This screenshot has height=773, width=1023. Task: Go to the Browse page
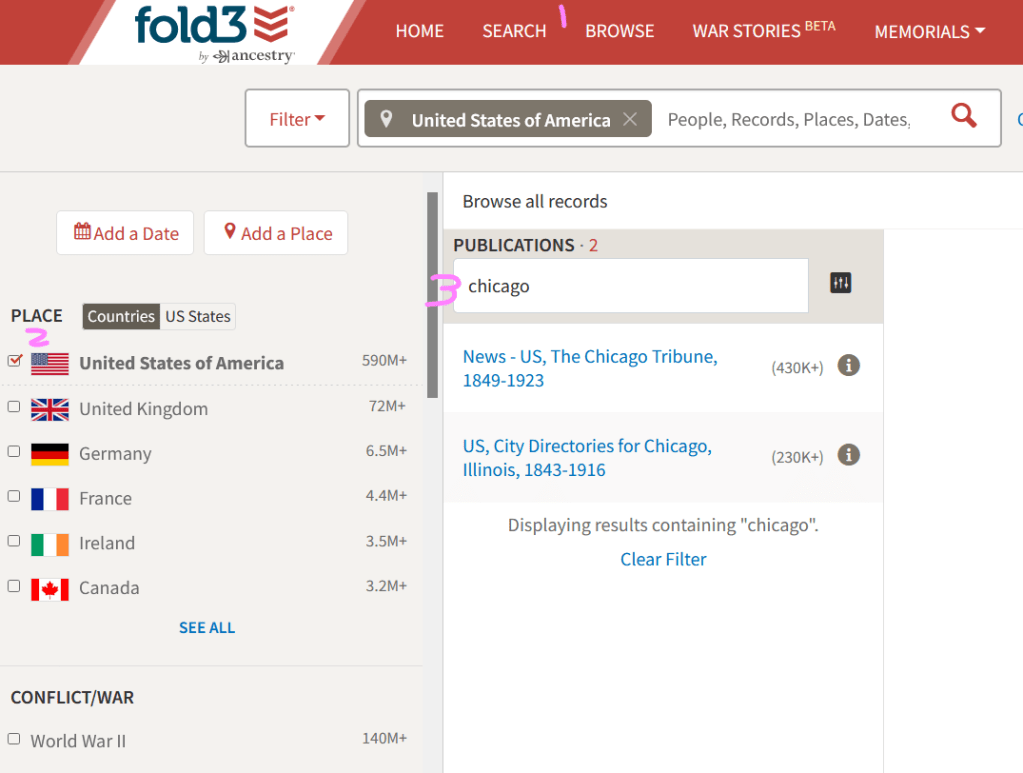[x=619, y=31]
